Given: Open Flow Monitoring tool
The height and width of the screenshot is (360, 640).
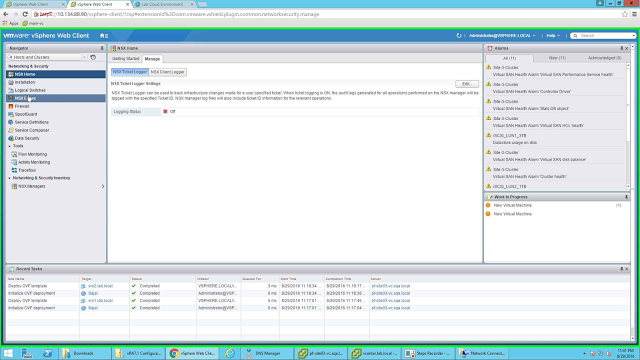Looking at the screenshot, I should point(32,154).
